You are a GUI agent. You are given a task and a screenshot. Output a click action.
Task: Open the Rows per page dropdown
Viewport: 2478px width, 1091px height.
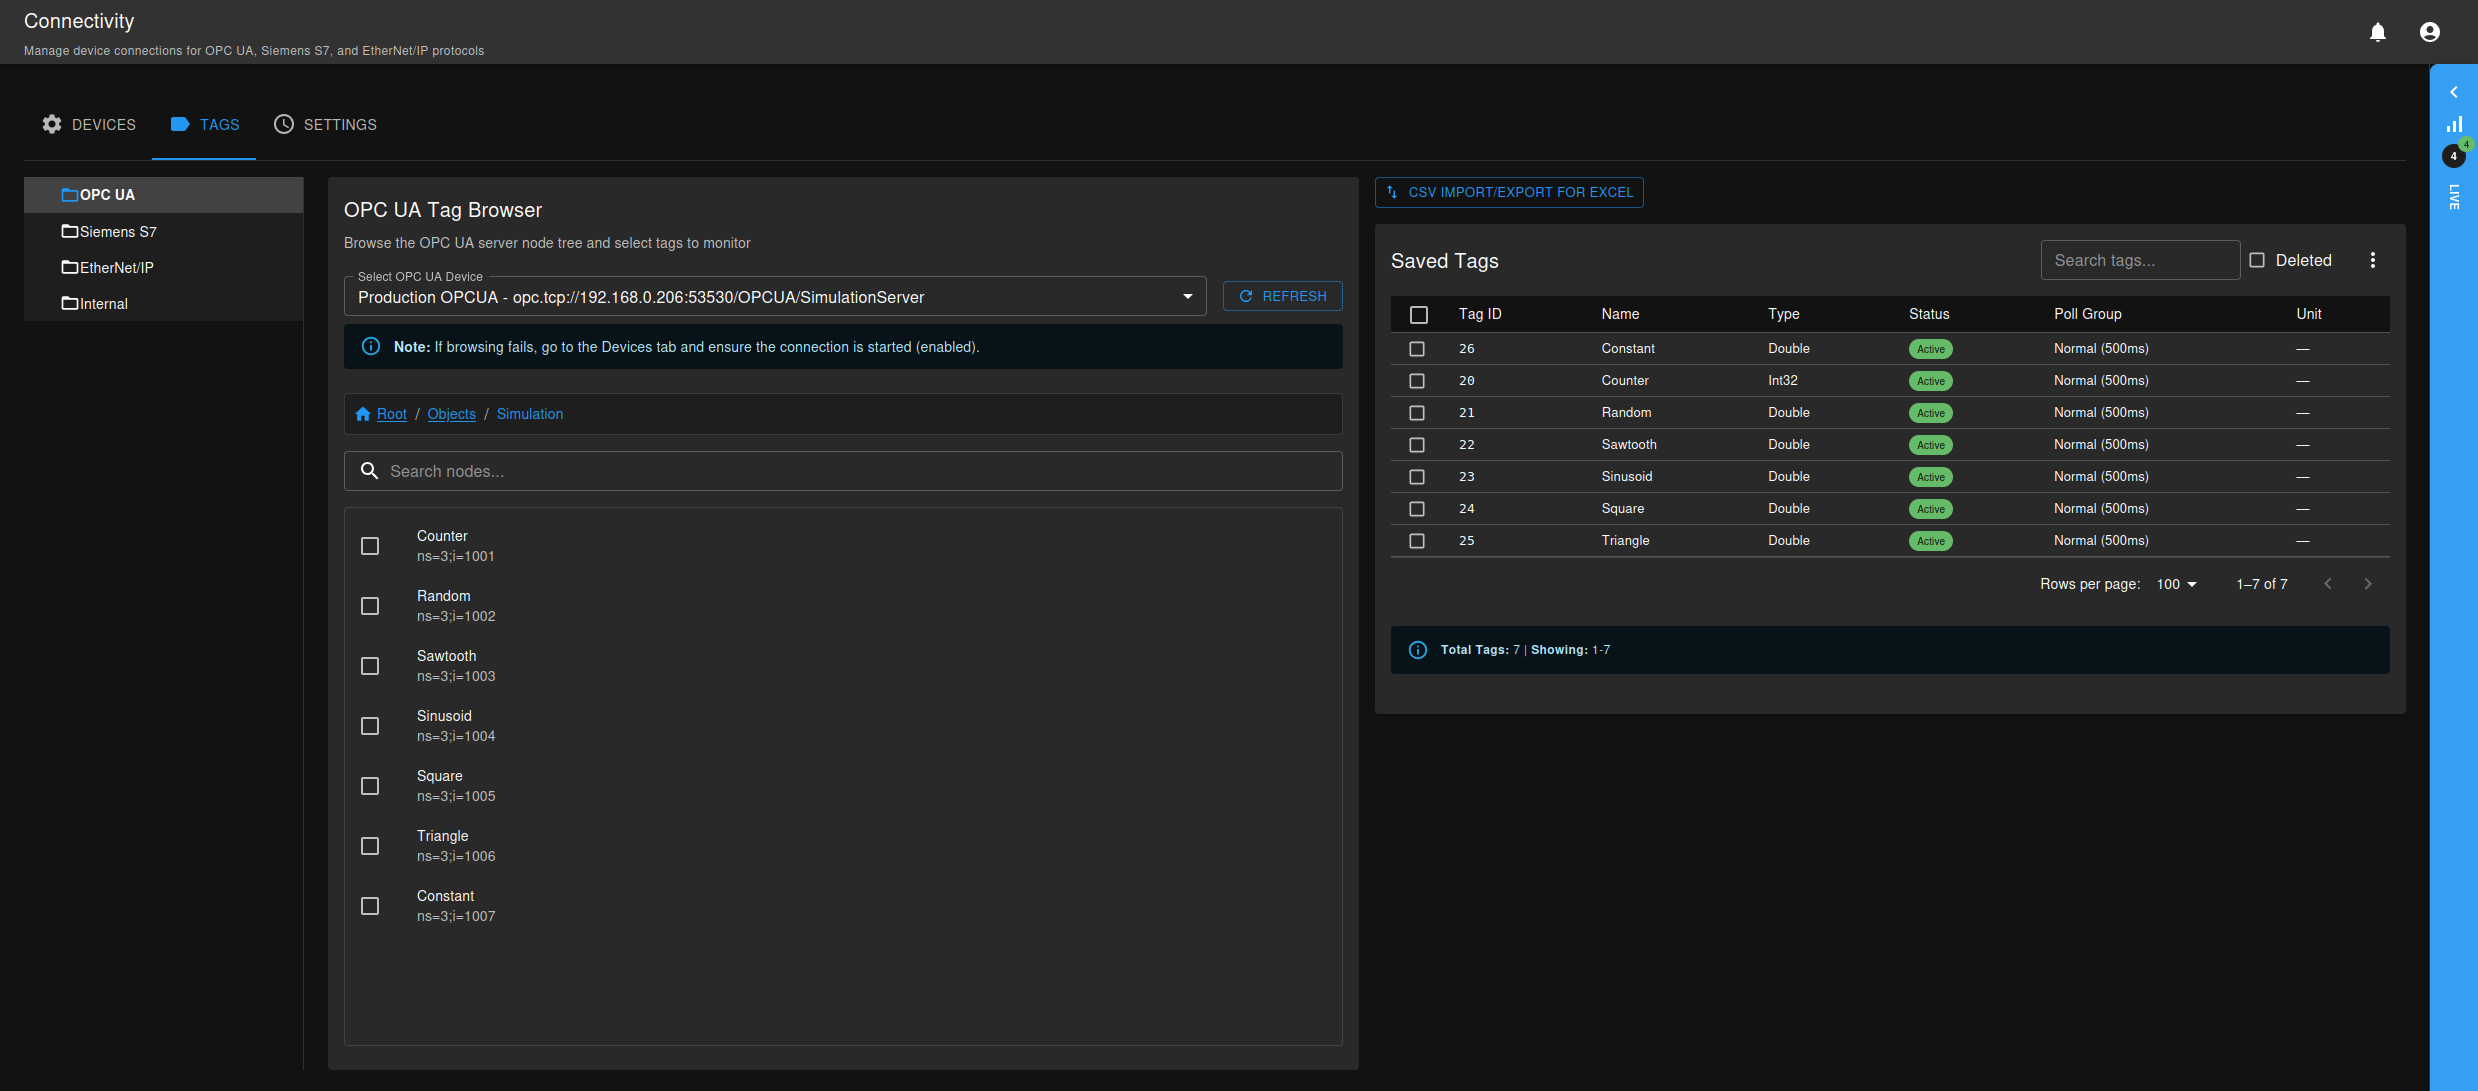point(2176,583)
